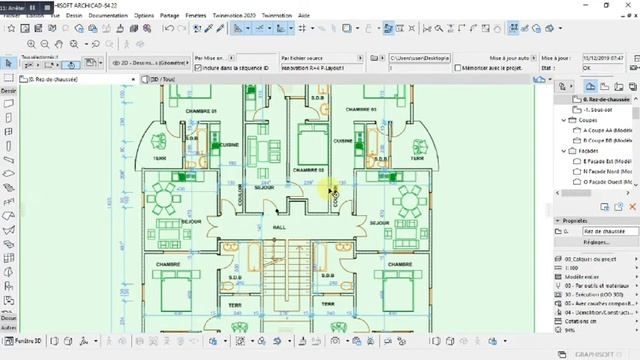The image size is (640, 360).
Task: Select 'N Façade Nord' in navigator tree
Action: (602, 171)
